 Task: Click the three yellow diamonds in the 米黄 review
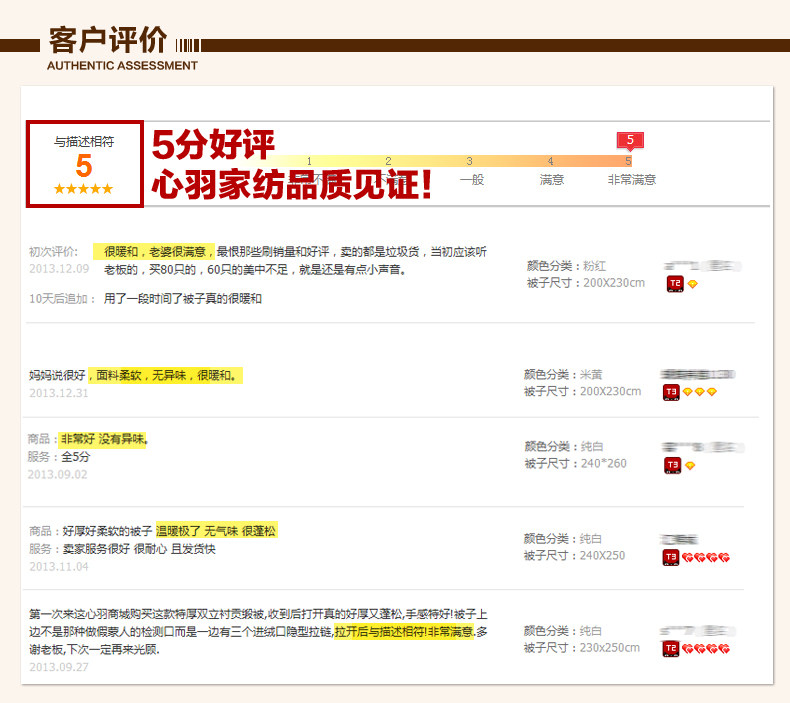700,392
